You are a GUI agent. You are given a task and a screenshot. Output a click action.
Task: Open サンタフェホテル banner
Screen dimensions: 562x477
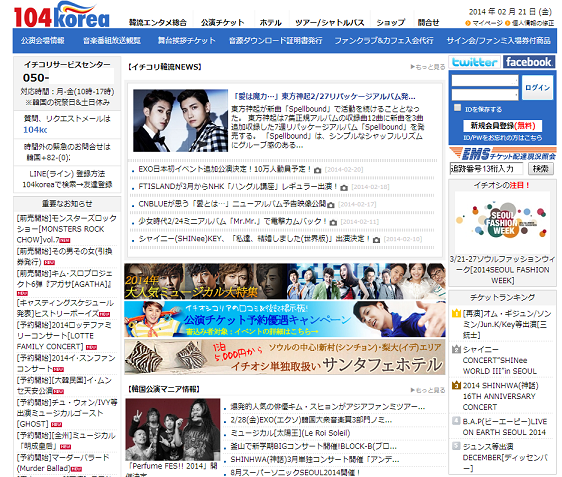pos(285,357)
